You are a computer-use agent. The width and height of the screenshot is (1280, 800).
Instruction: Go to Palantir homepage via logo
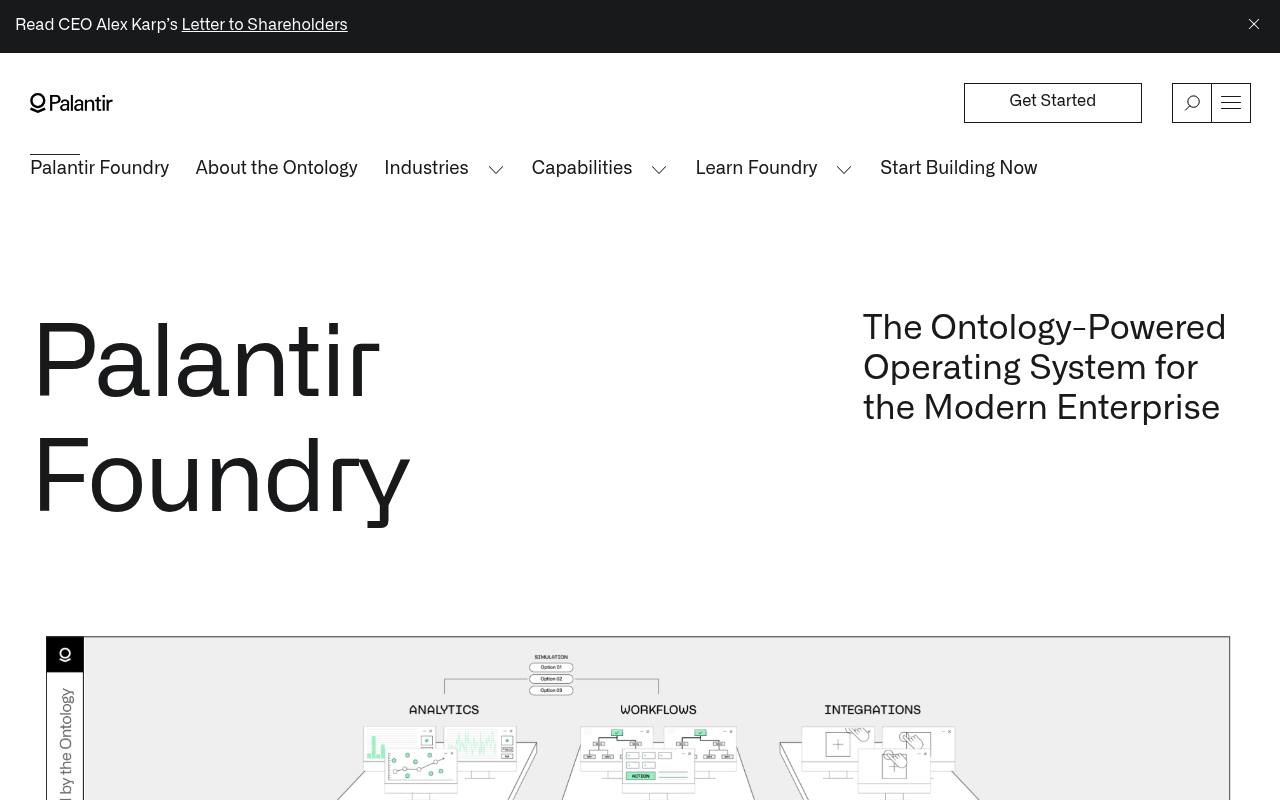click(x=71, y=103)
